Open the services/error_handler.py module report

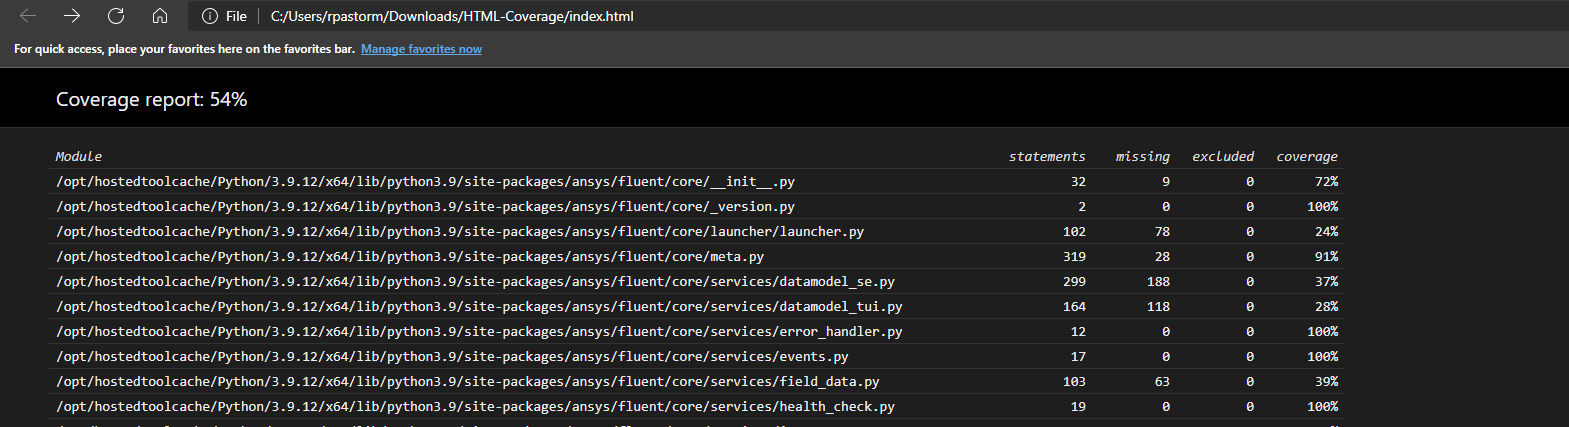[x=479, y=331]
